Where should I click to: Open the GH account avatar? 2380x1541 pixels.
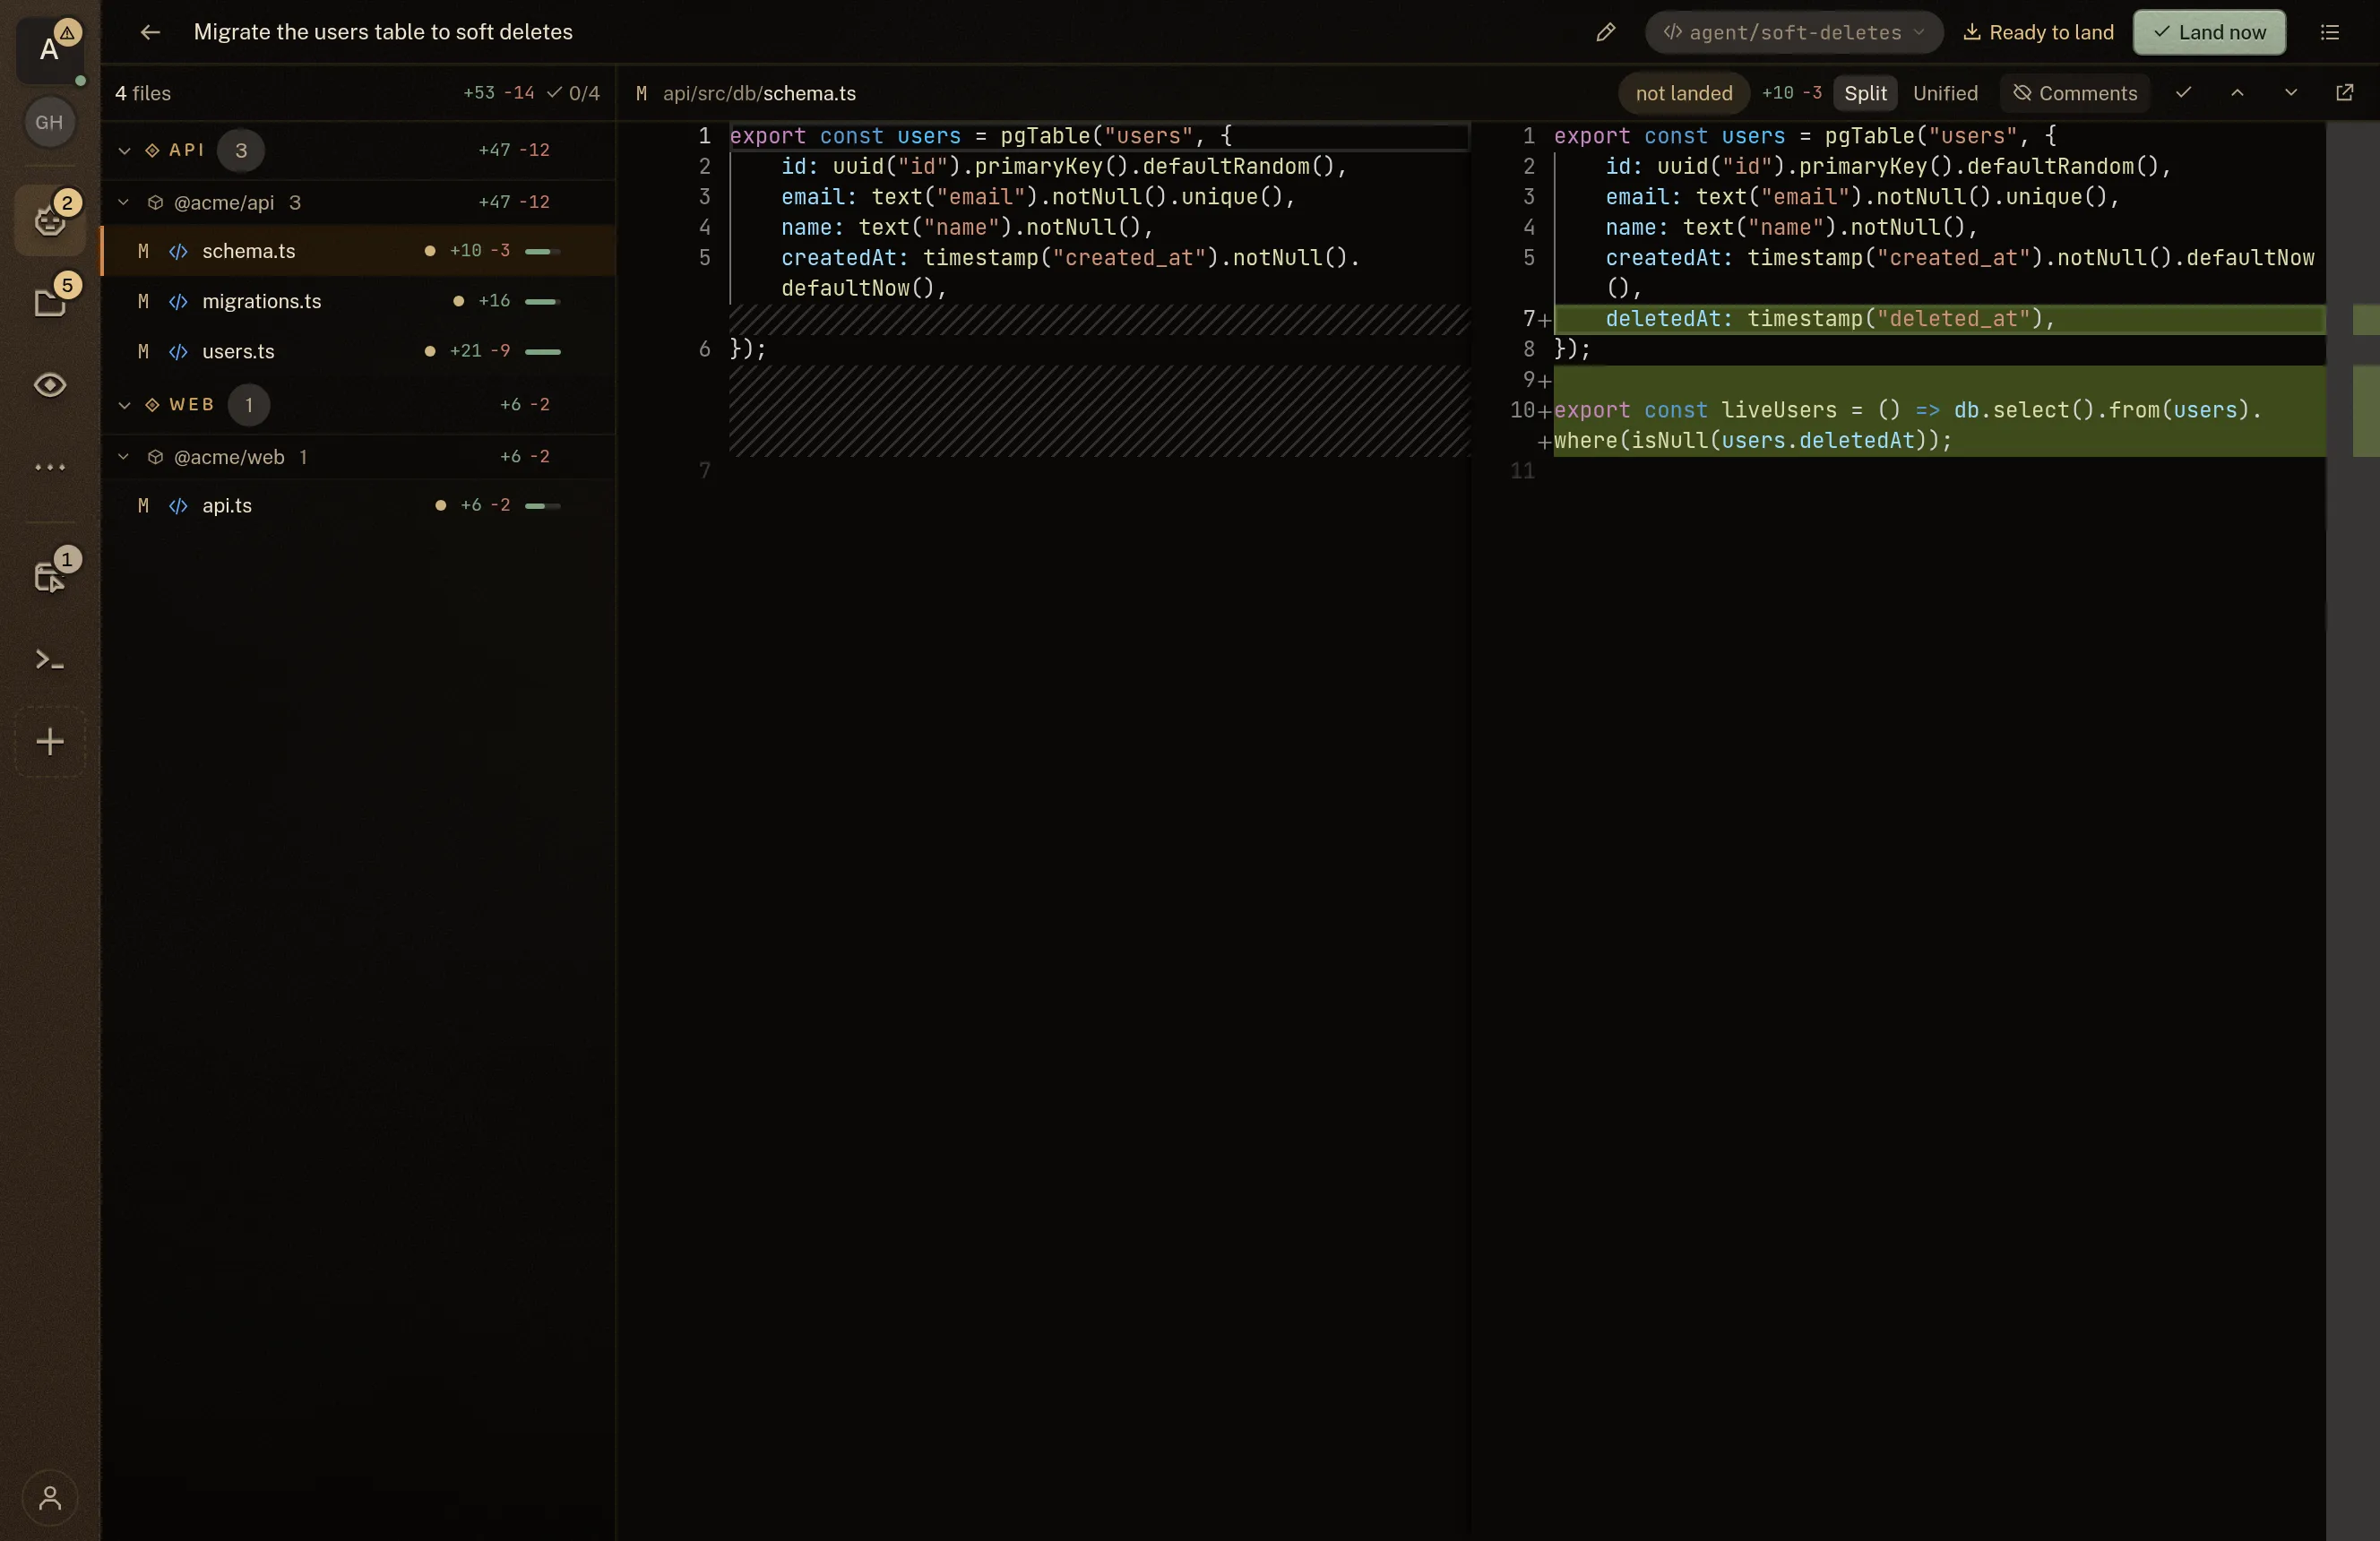pyautogui.click(x=49, y=122)
